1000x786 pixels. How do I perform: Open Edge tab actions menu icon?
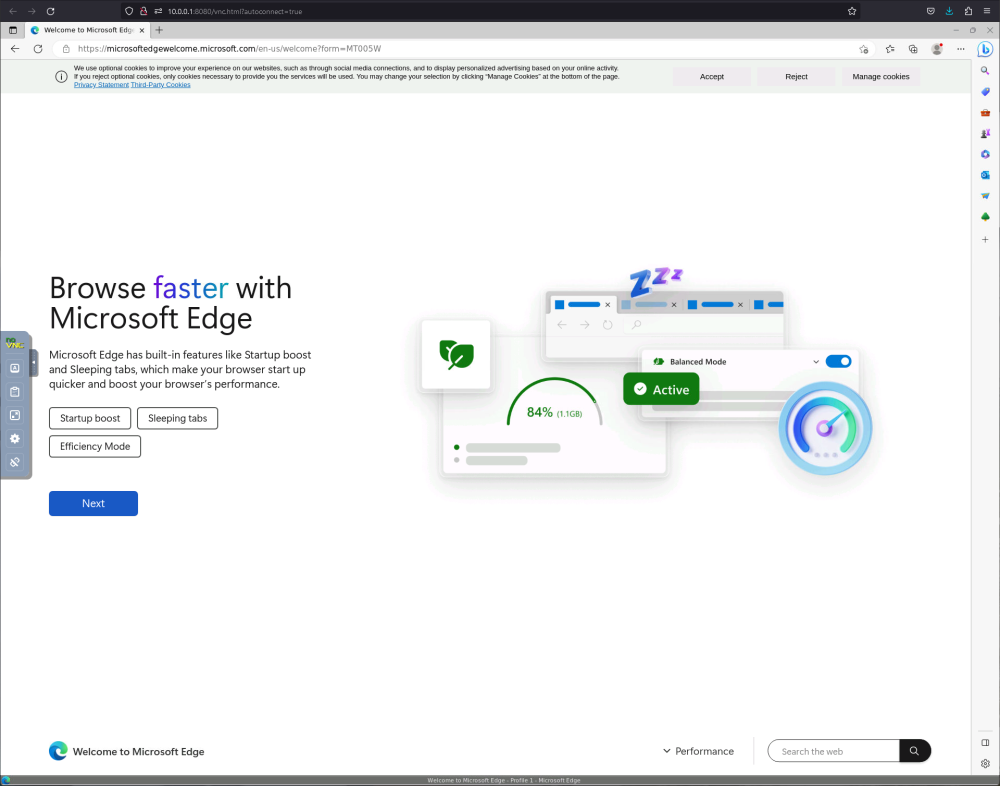(13, 30)
